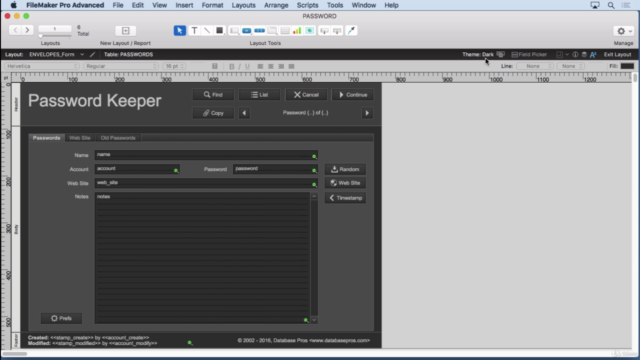640x360 pixels.
Task: Open the Scripts menu
Action: tap(307, 5)
